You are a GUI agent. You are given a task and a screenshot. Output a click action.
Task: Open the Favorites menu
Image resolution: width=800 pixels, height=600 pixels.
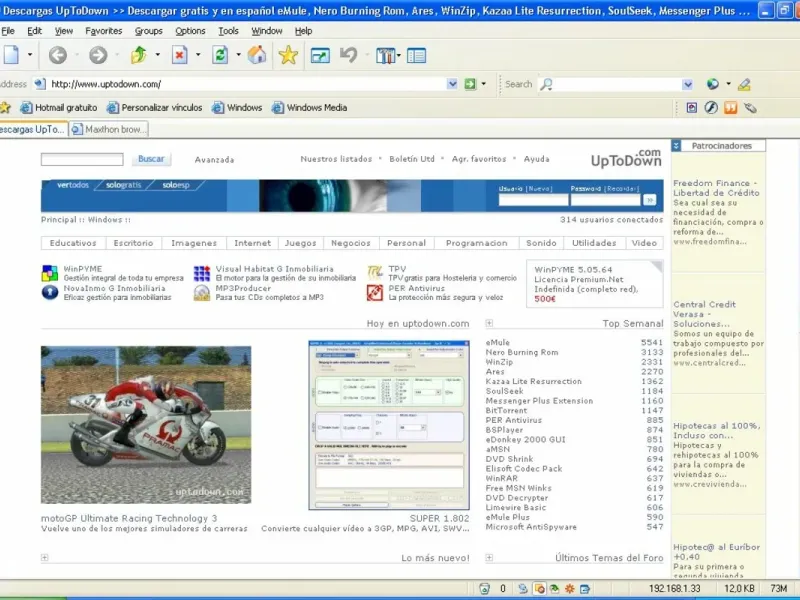104,31
